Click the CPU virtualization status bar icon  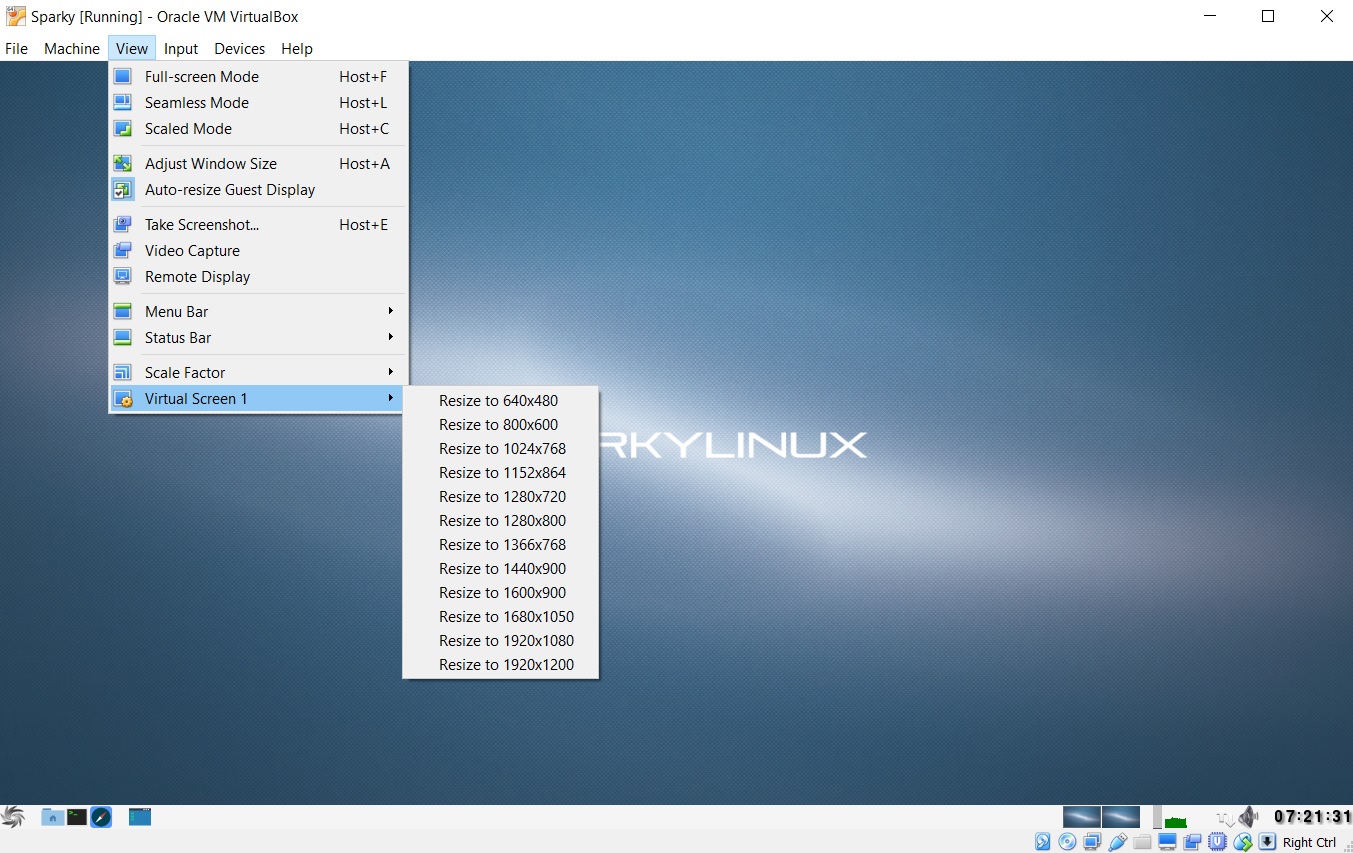tap(1217, 842)
